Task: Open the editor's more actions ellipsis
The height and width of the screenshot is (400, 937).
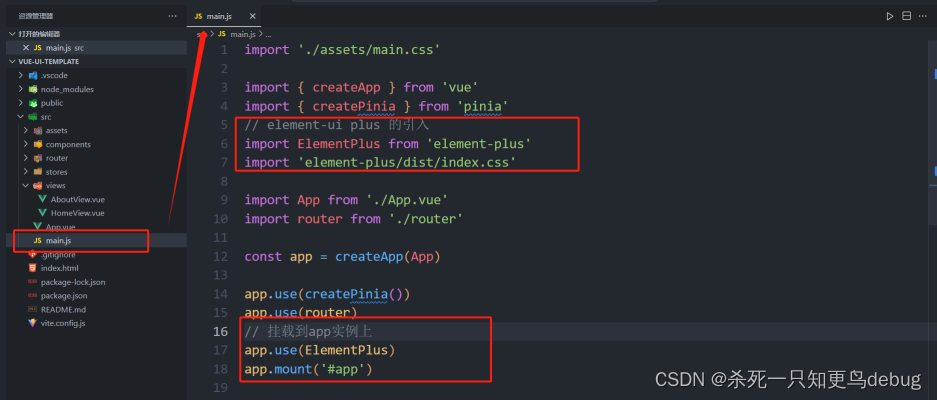Action: 924,16
